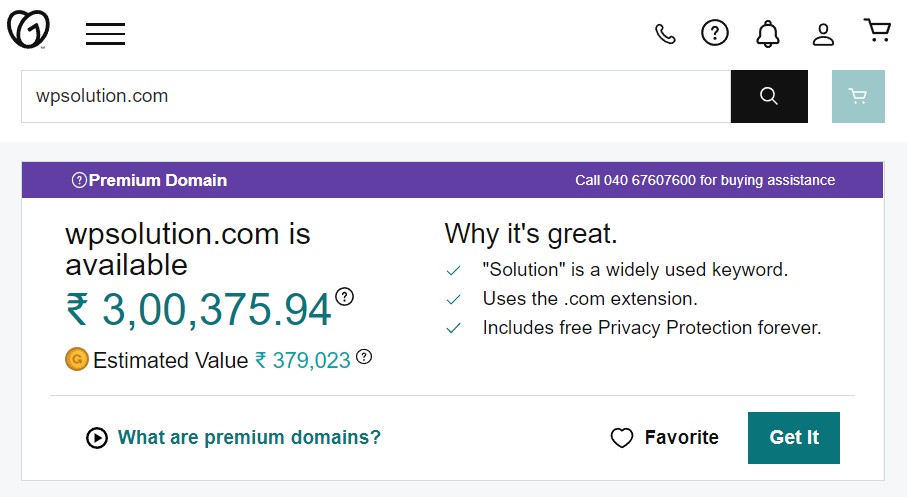Click the play icon for premium domains video

[x=97, y=438]
